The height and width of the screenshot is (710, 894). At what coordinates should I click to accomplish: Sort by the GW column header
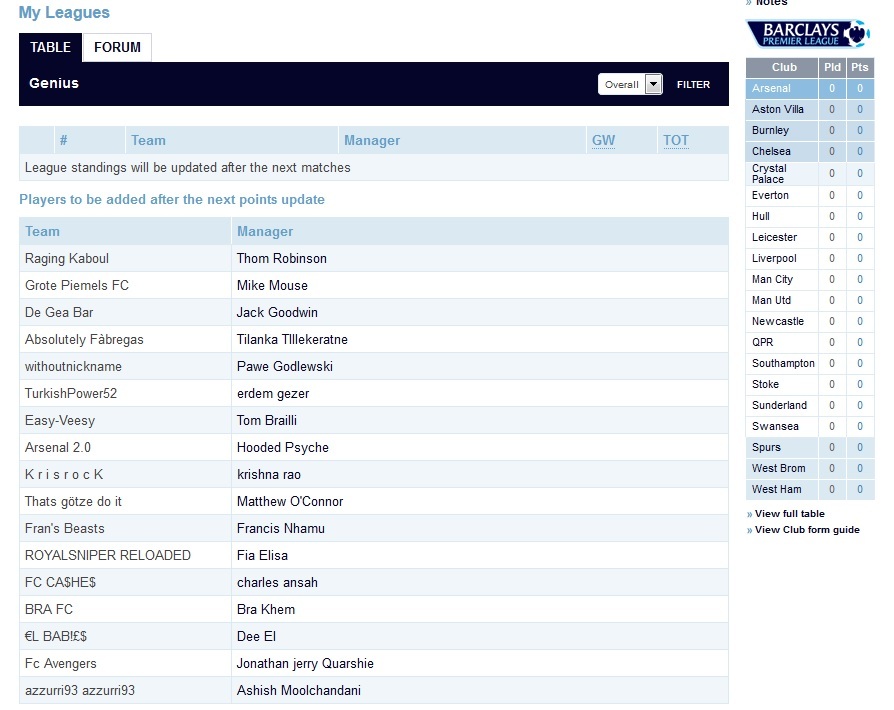[603, 141]
